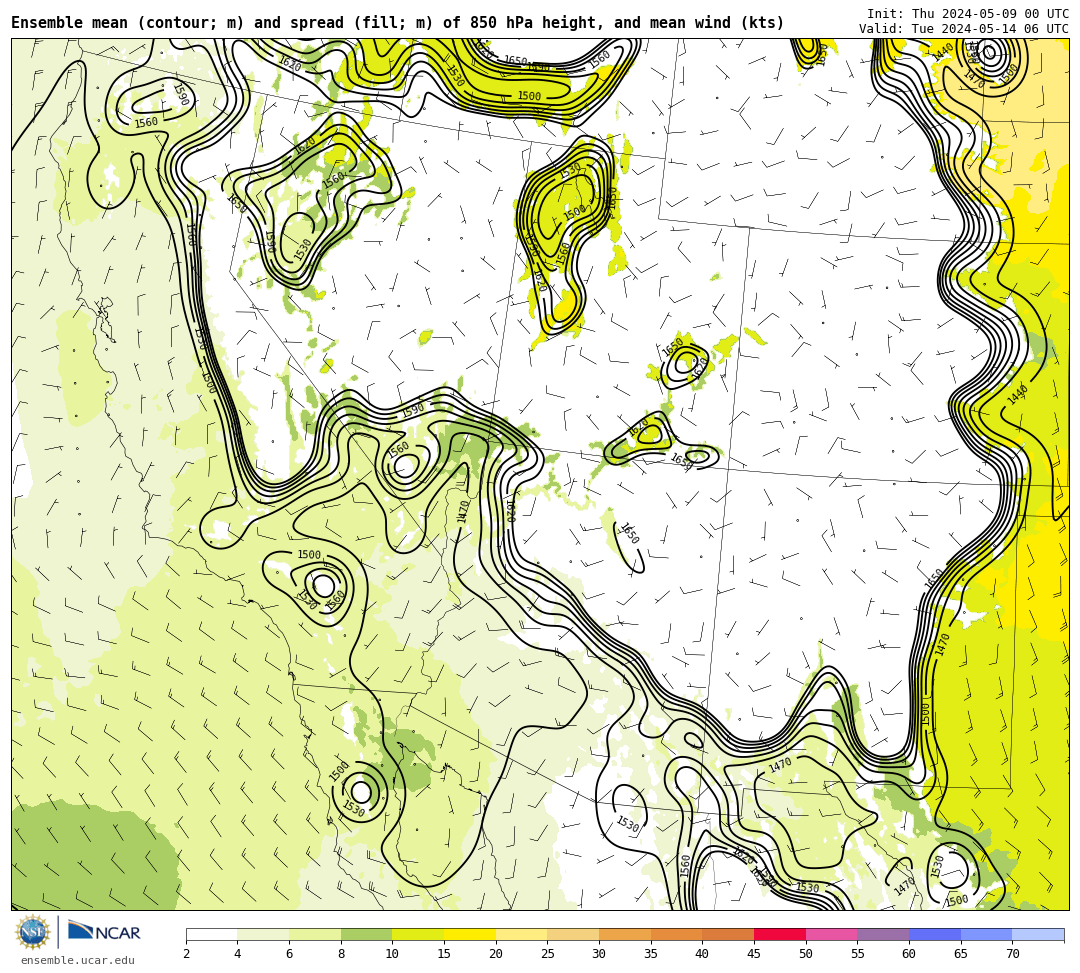Click the colorbar label 6

click(x=289, y=954)
